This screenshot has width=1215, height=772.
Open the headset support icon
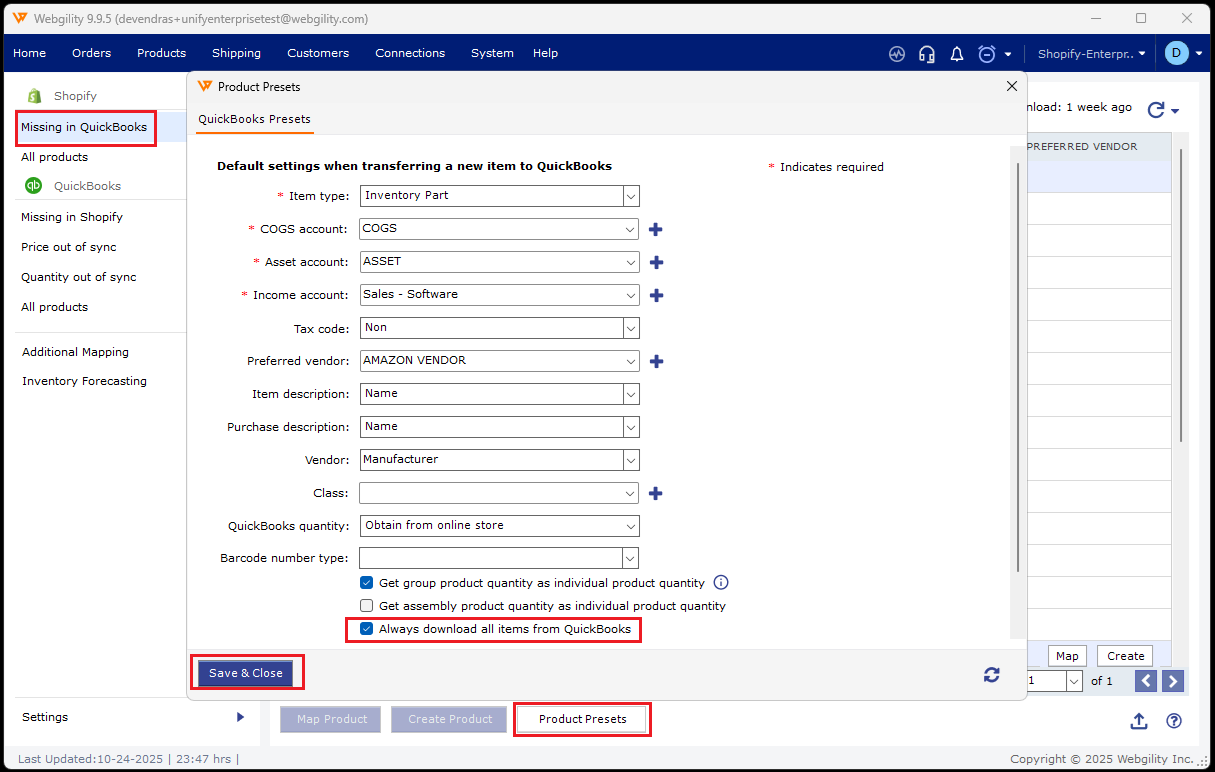pyautogui.click(x=927, y=54)
